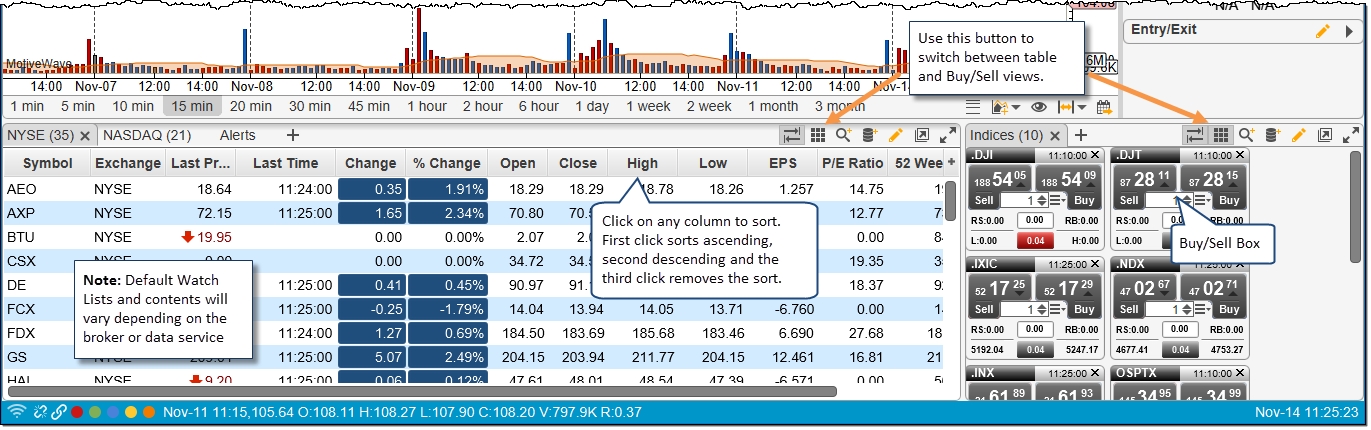This screenshot has width=1371, height=430.
Task: Switch Indices panel to Buy/Sell grid view
Action: click(x=1220, y=135)
